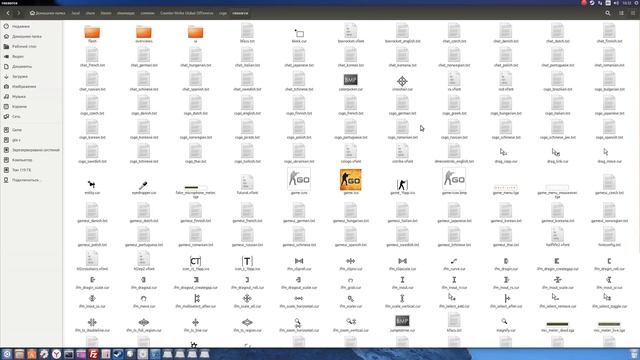The height and width of the screenshot is (360, 640).
Task: Jump to Counter-Strike Global Offensive in the path bar
Action: pos(187,13)
